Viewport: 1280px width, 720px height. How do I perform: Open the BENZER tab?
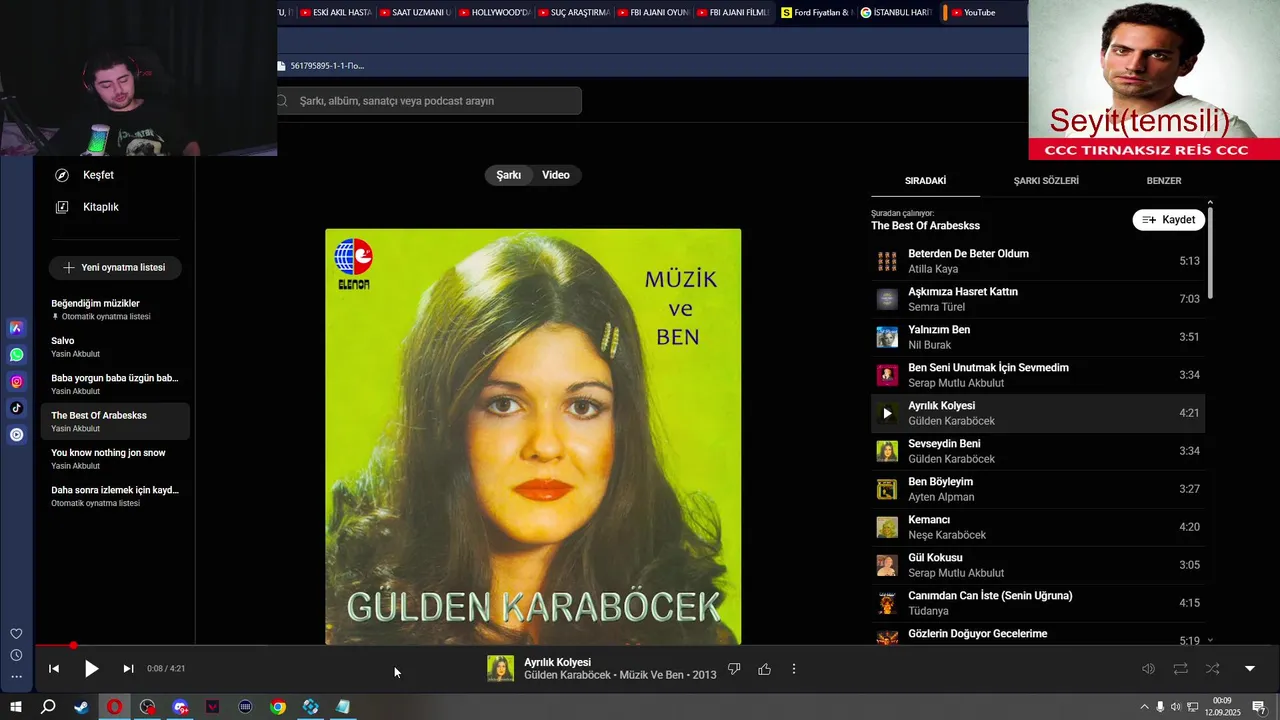click(x=1164, y=181)
